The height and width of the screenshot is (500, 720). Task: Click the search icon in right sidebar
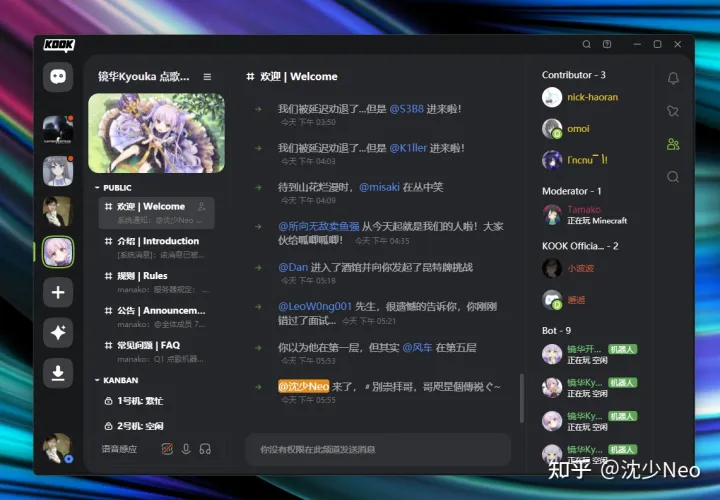pos(673,177)
